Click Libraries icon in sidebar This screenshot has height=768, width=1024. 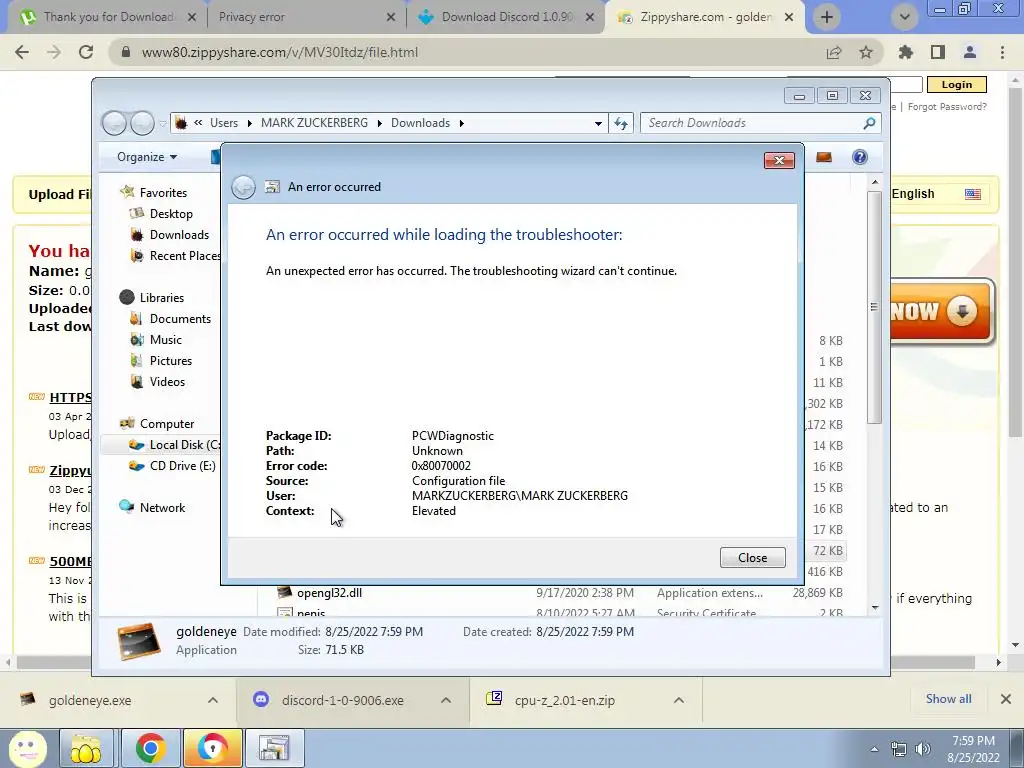click(127, 298)
